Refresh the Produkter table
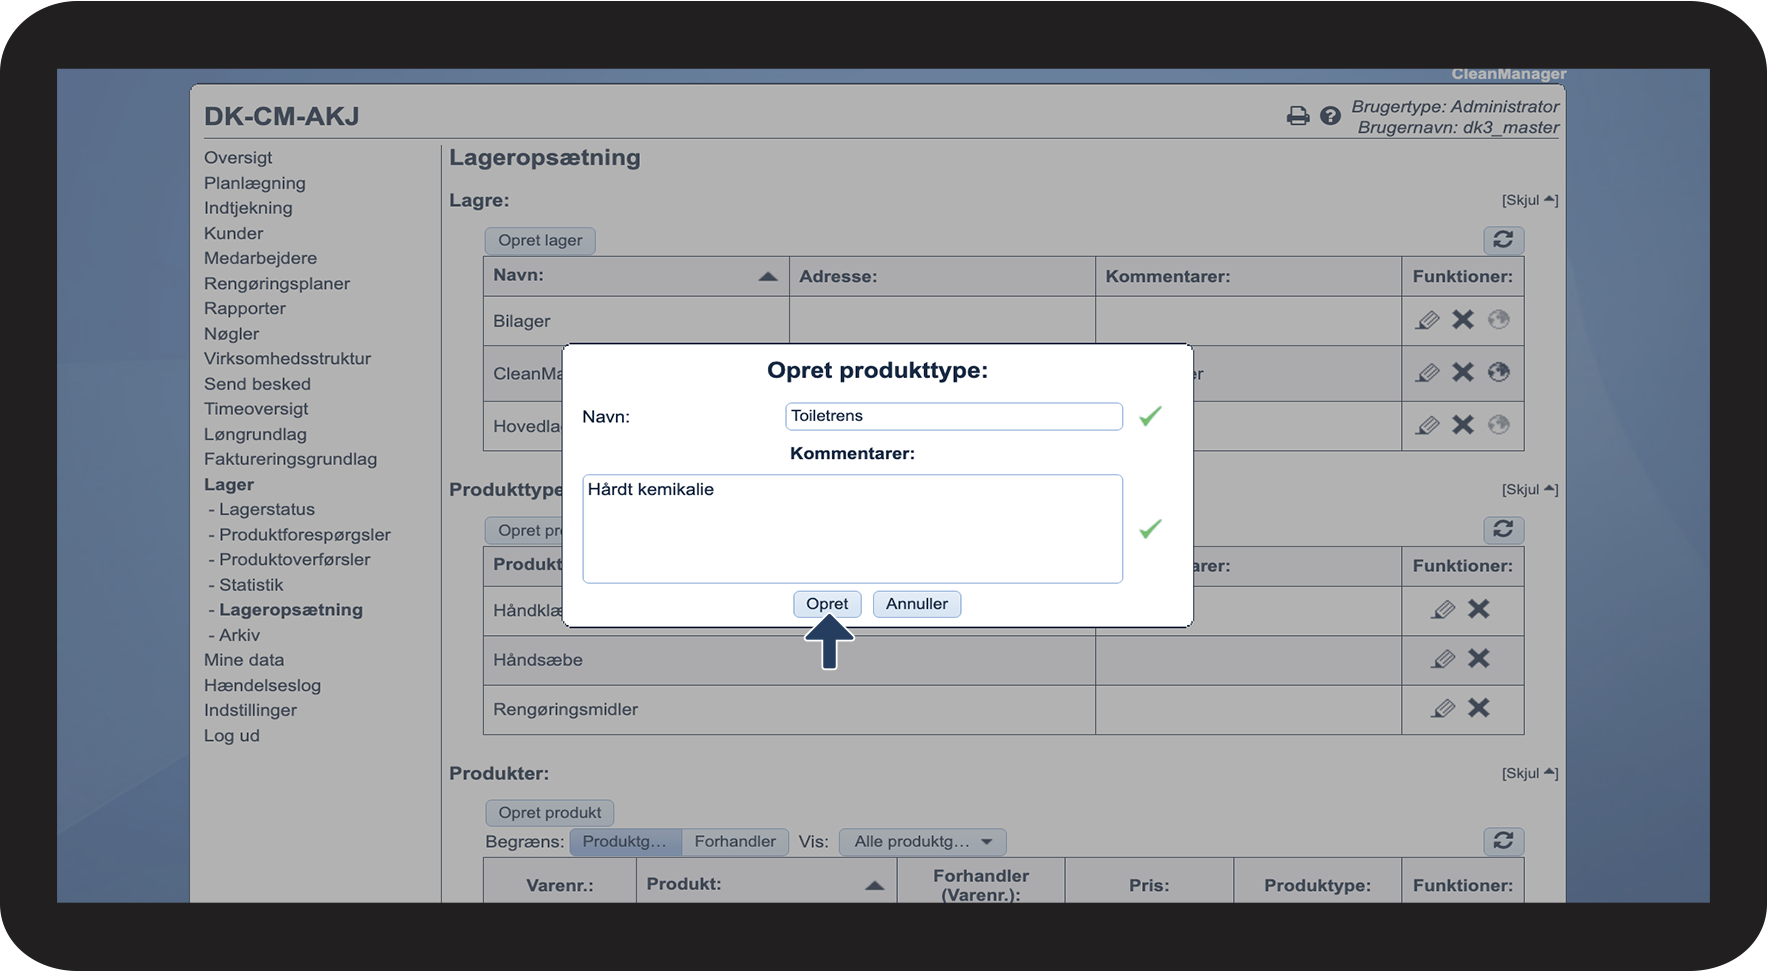 [x=1503, y=841]
